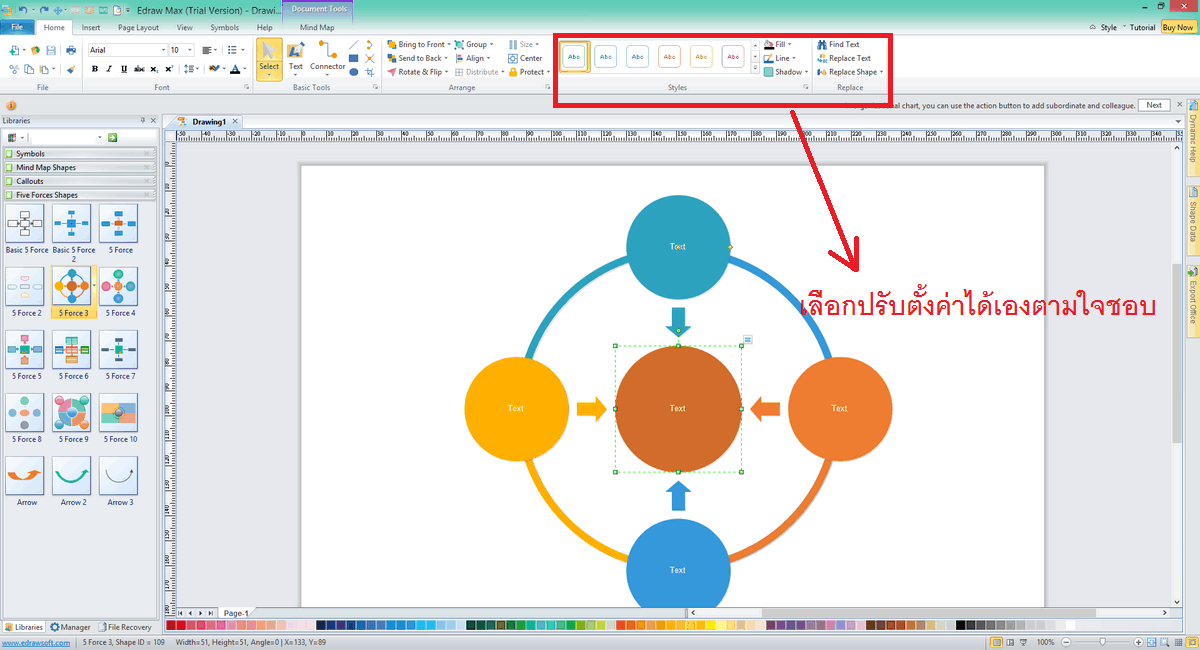This screenshot has height=650, width=1200.
Task: Toggle Underline formatting
Action: [x=124, y=69]
